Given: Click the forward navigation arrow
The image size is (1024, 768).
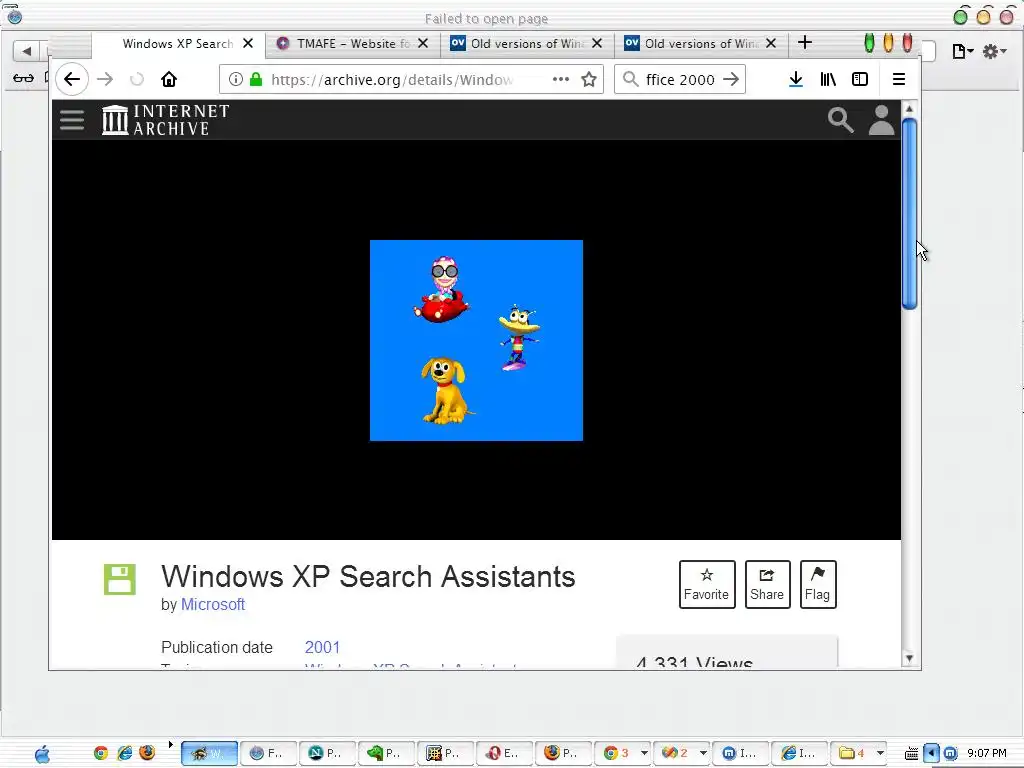Looking at the screenshot, I should point(104,80).
